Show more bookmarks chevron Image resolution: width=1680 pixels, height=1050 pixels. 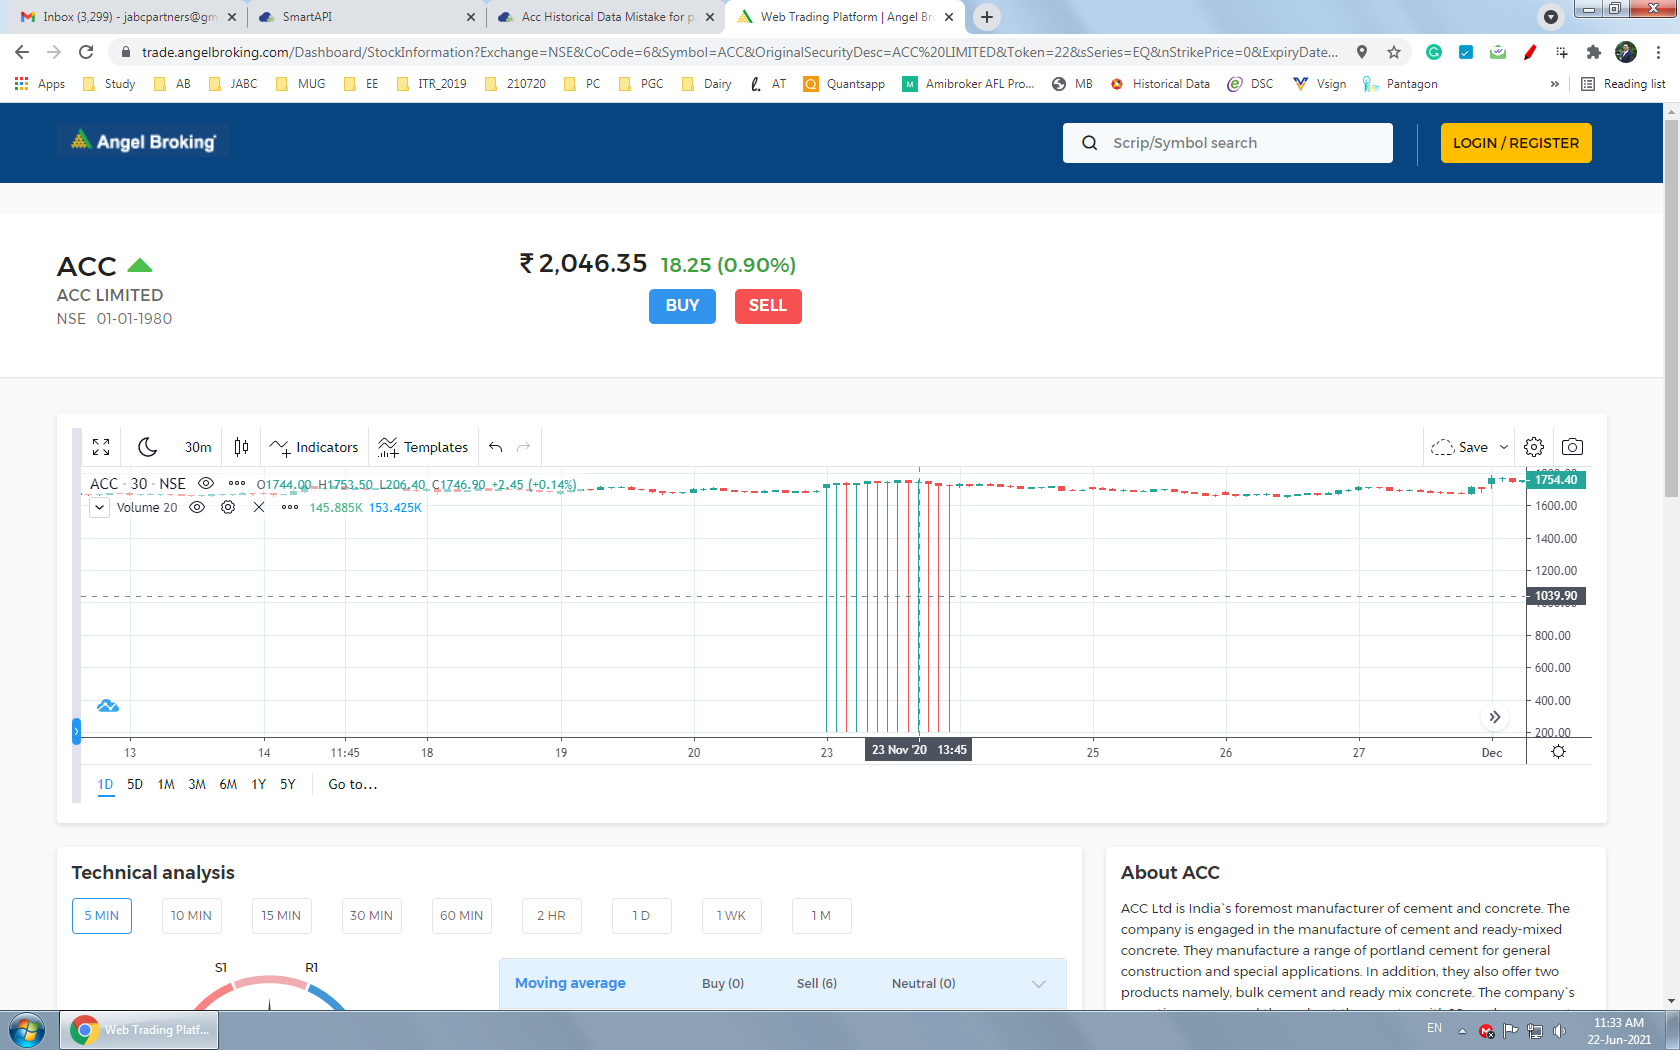click(1554, 84)
